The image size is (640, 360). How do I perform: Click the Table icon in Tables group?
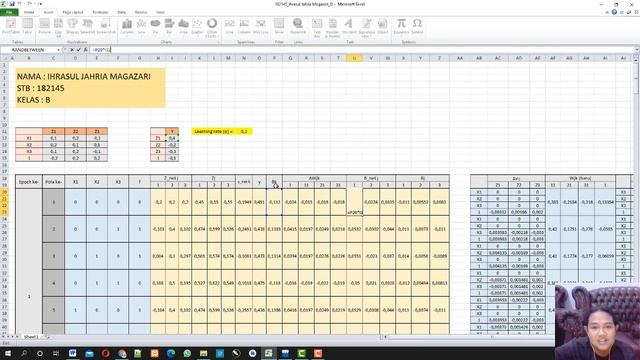[x=27, y=26]
